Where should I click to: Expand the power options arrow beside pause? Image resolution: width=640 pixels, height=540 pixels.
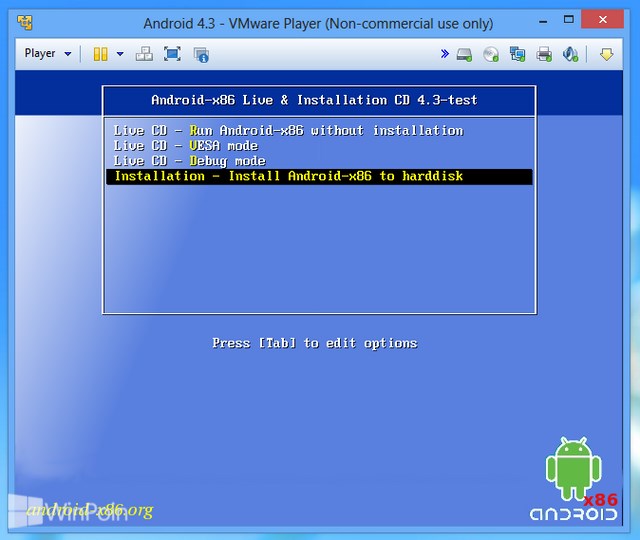click(x=120, y=54)
